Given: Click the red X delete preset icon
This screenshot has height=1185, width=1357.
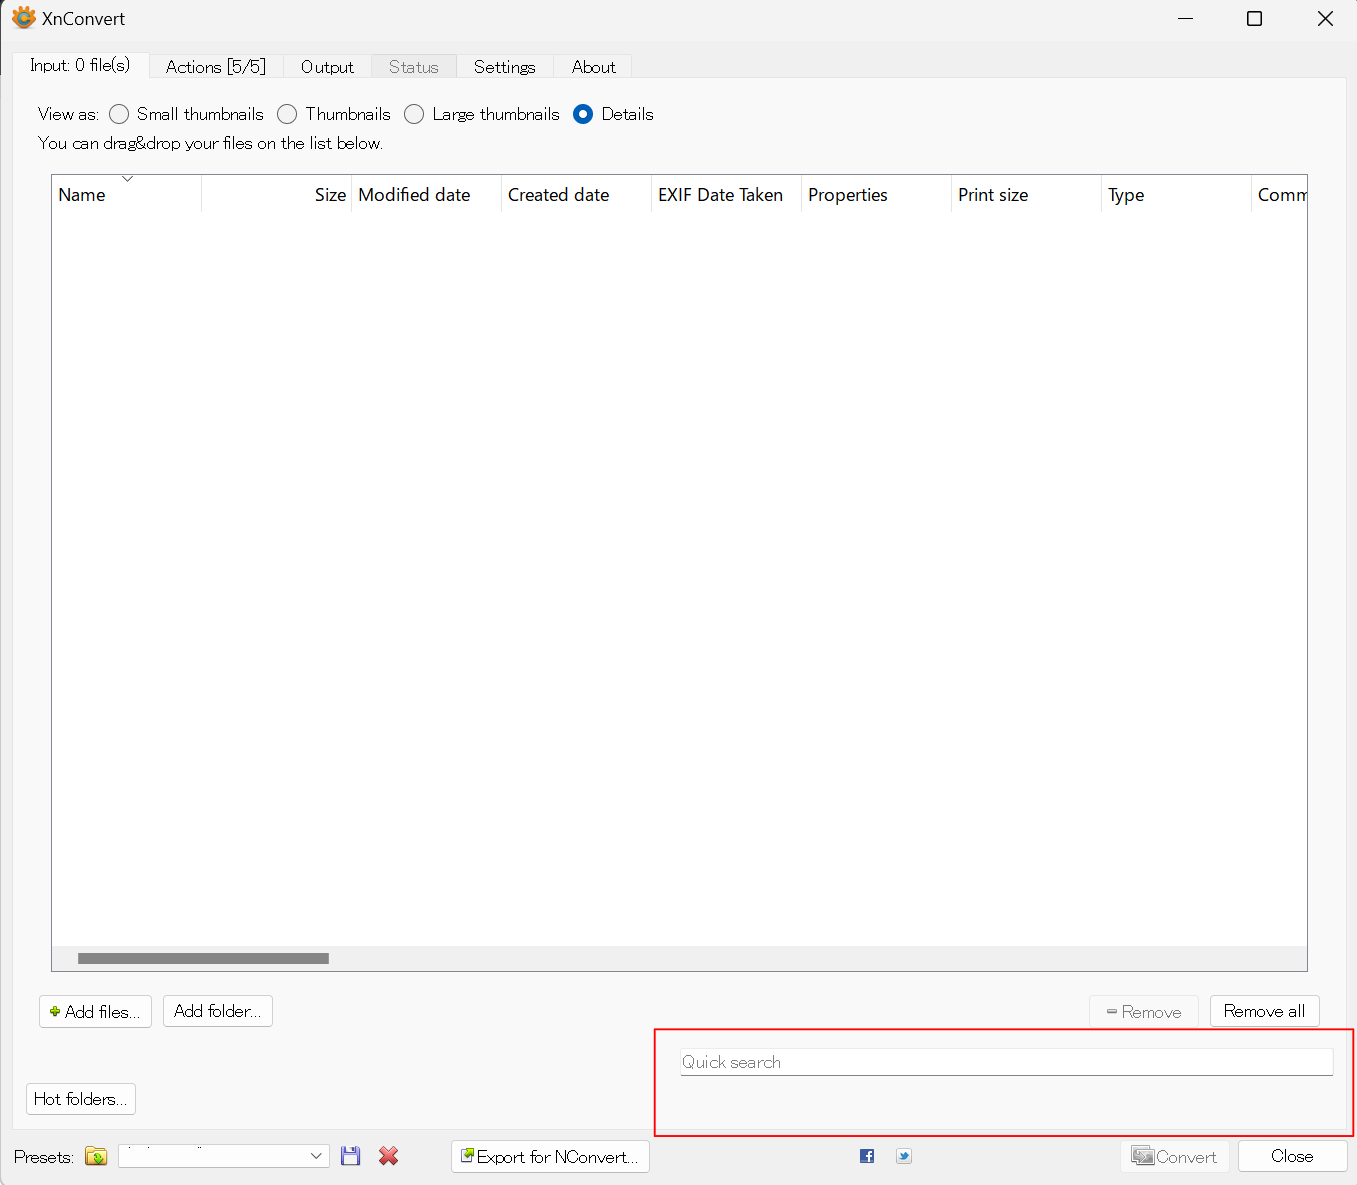Looking at the screenshot, I should [x=389, y=1156].
